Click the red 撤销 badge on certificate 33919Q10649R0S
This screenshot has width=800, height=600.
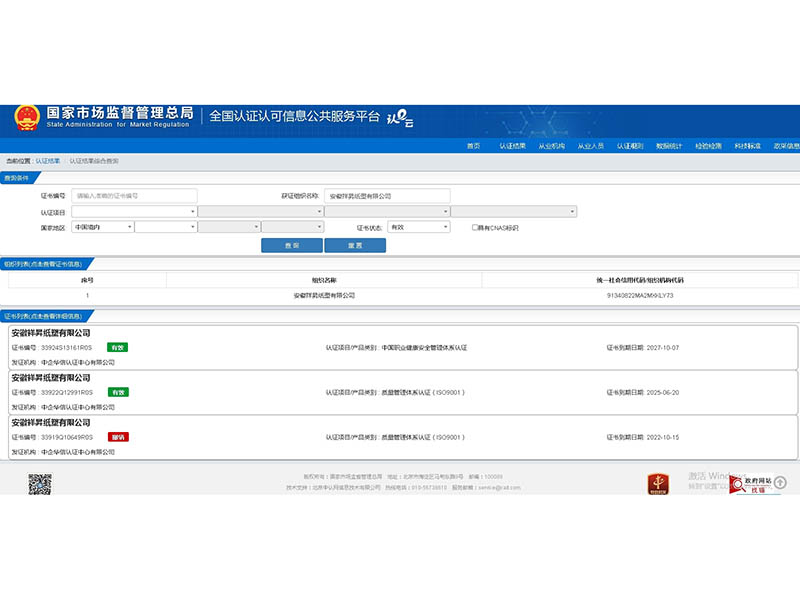[118, 437]
